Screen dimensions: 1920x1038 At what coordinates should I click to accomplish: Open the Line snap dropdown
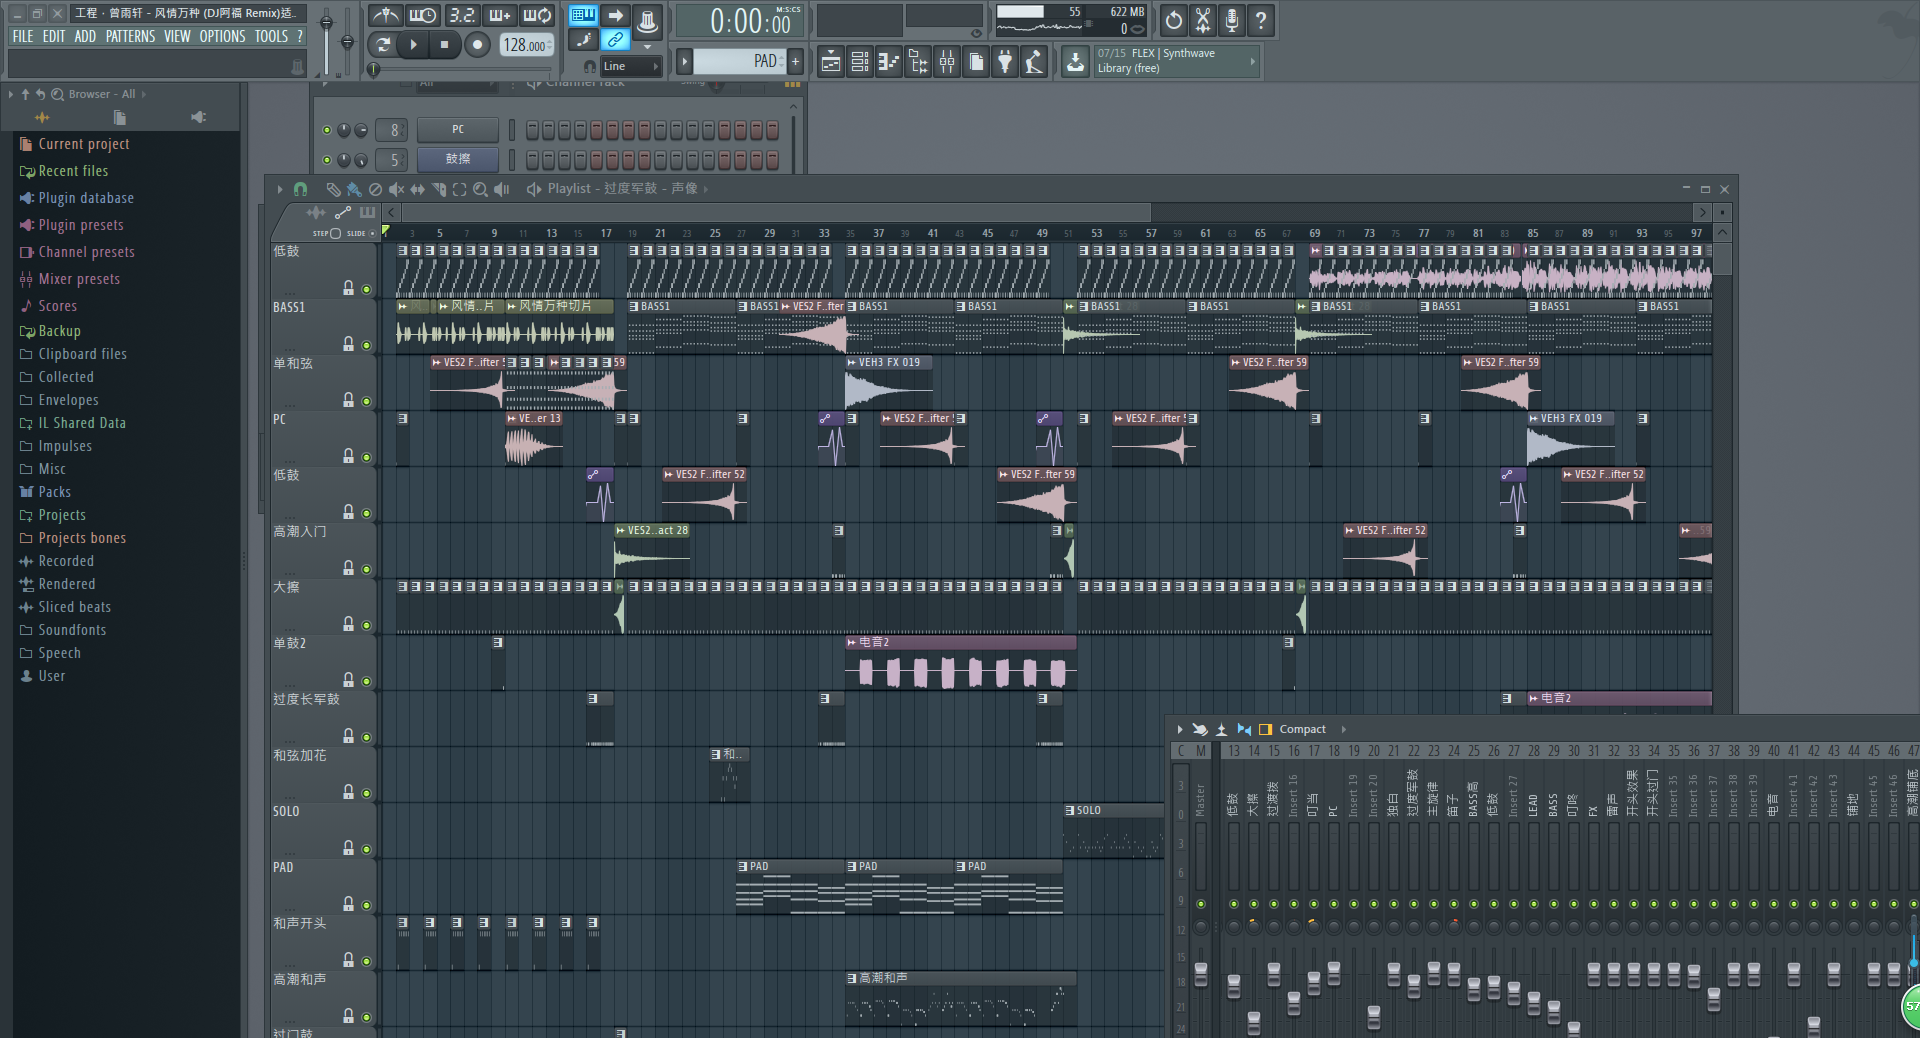[x=630, y=67]
